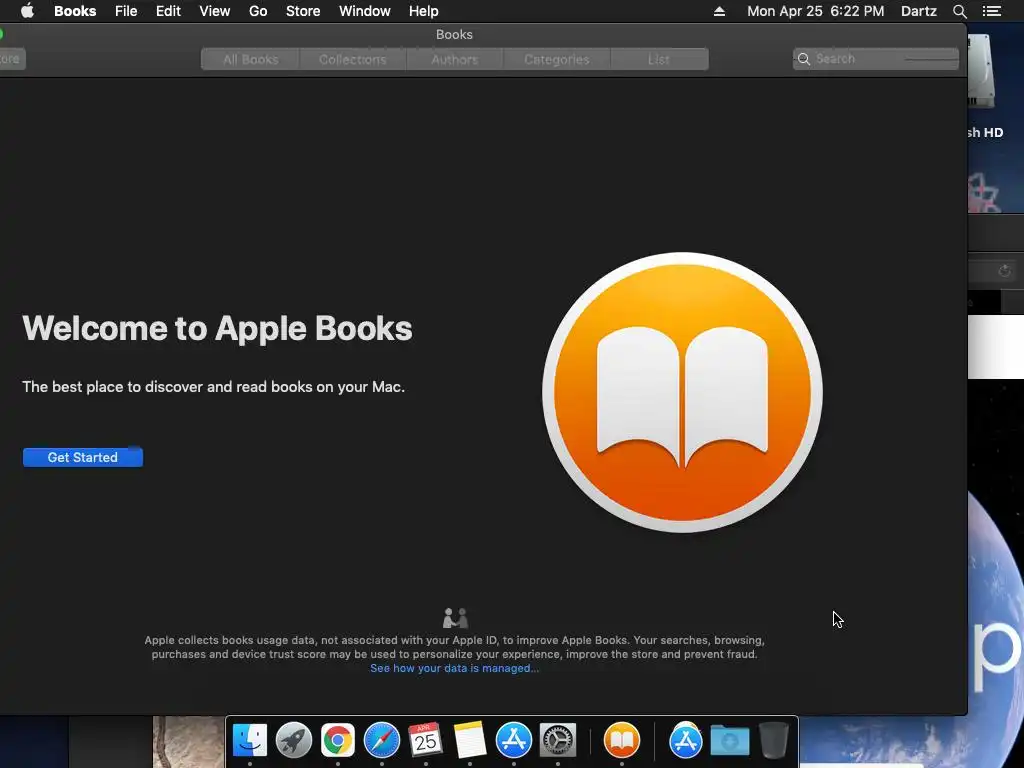1024x768 pixels.
Task: Open Finder from the Dock
Action: coord(250,740)
